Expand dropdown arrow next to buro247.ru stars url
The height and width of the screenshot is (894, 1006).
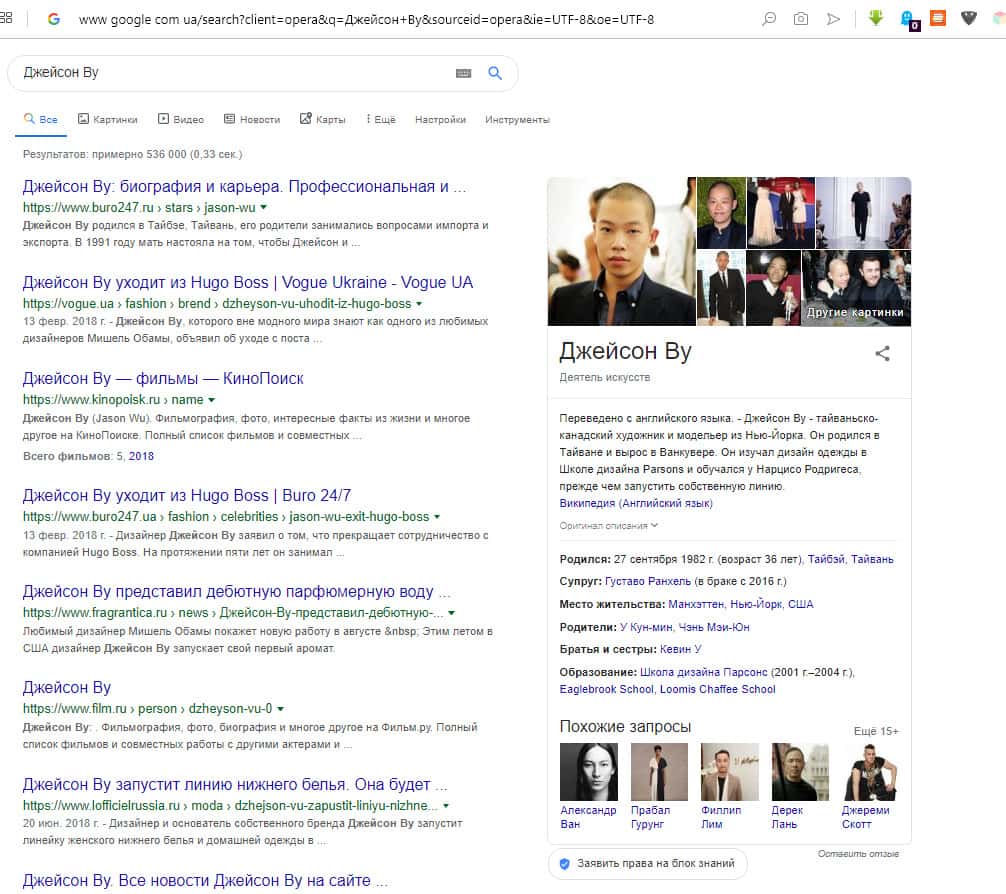[x=264, y=208]
